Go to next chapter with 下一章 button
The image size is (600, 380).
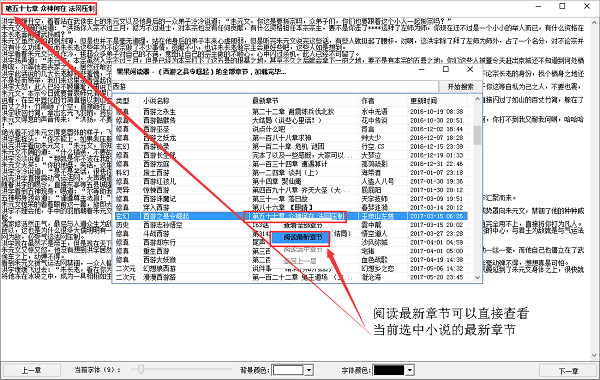click(x=568, y=370)
